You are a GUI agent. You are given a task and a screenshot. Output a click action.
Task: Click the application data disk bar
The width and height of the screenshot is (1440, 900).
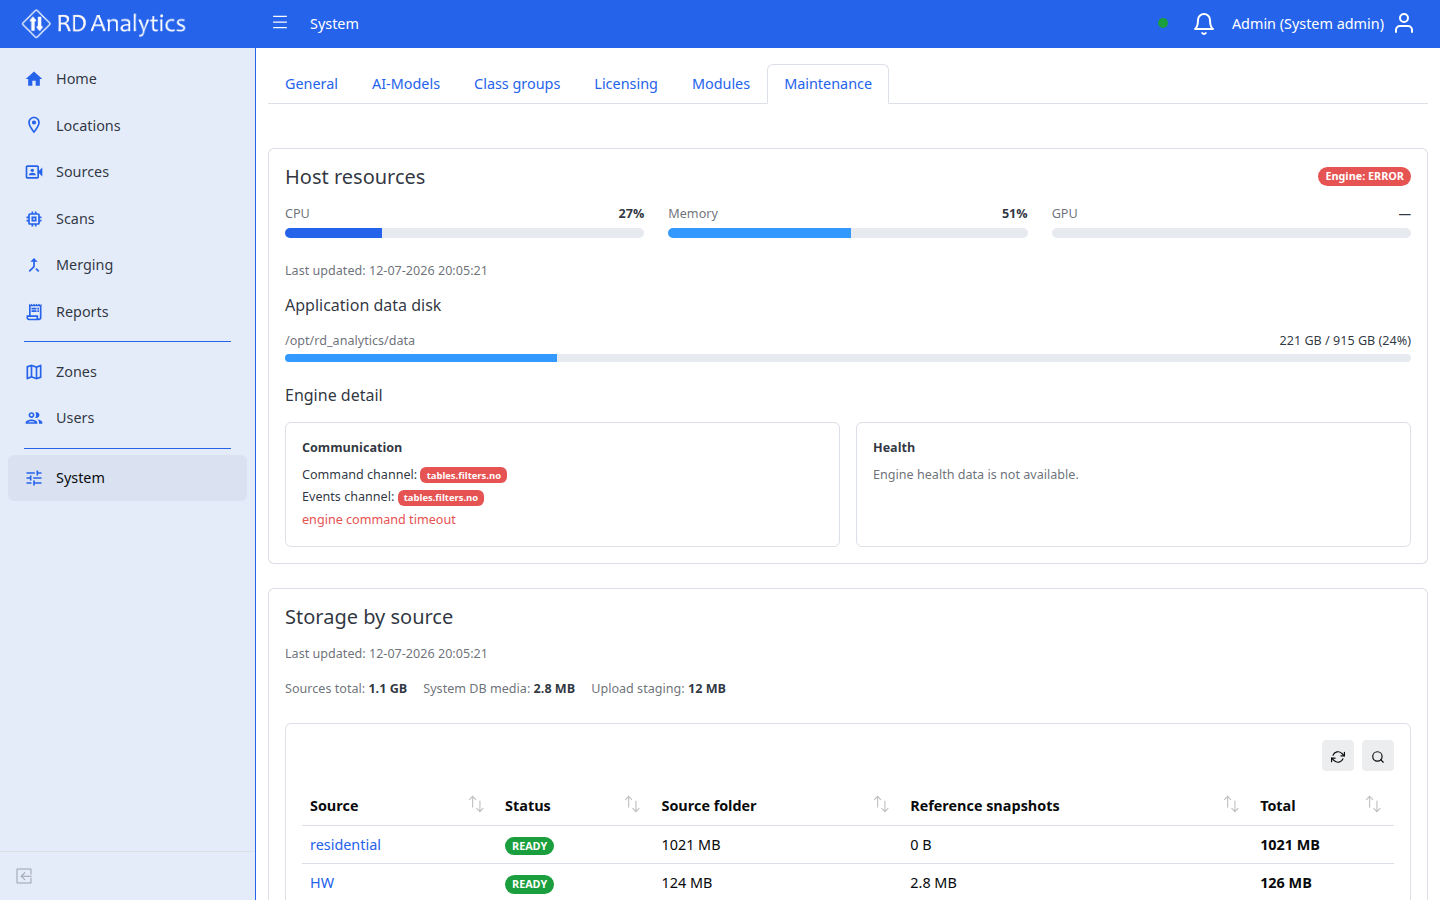pos(848,358)
